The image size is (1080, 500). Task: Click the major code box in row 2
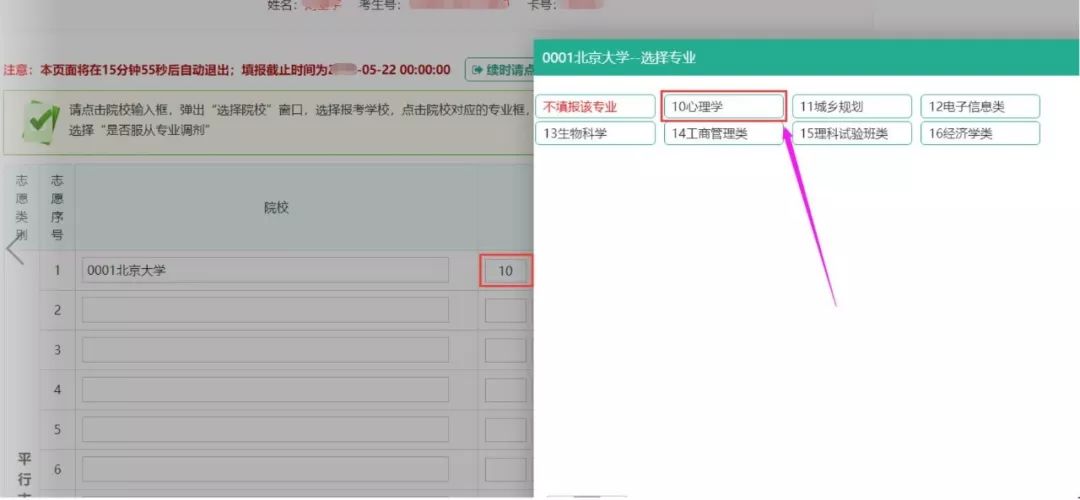pos(505,310)
